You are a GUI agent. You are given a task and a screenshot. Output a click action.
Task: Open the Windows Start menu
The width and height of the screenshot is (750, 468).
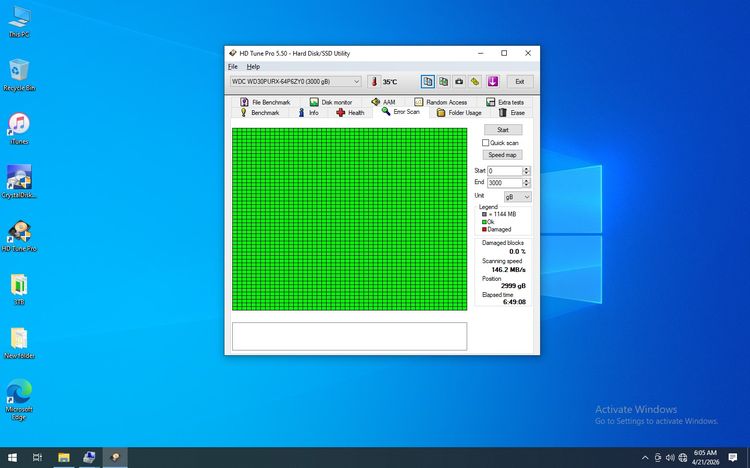point(12,457)
